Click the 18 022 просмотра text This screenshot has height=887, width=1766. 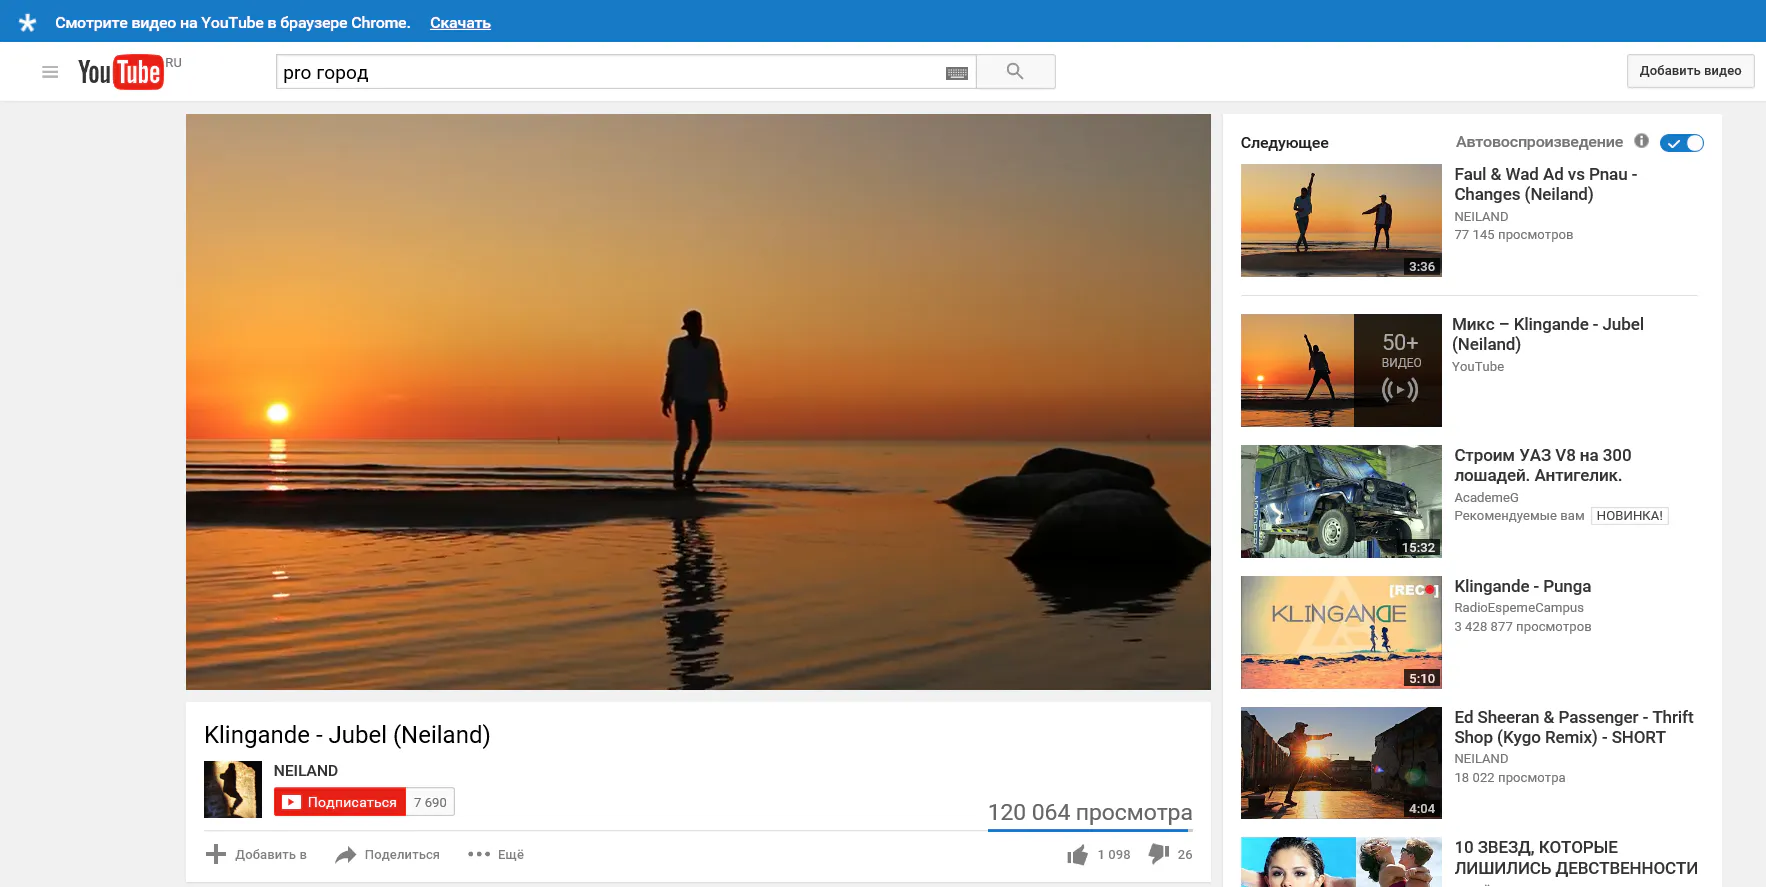pos(1509,778)
